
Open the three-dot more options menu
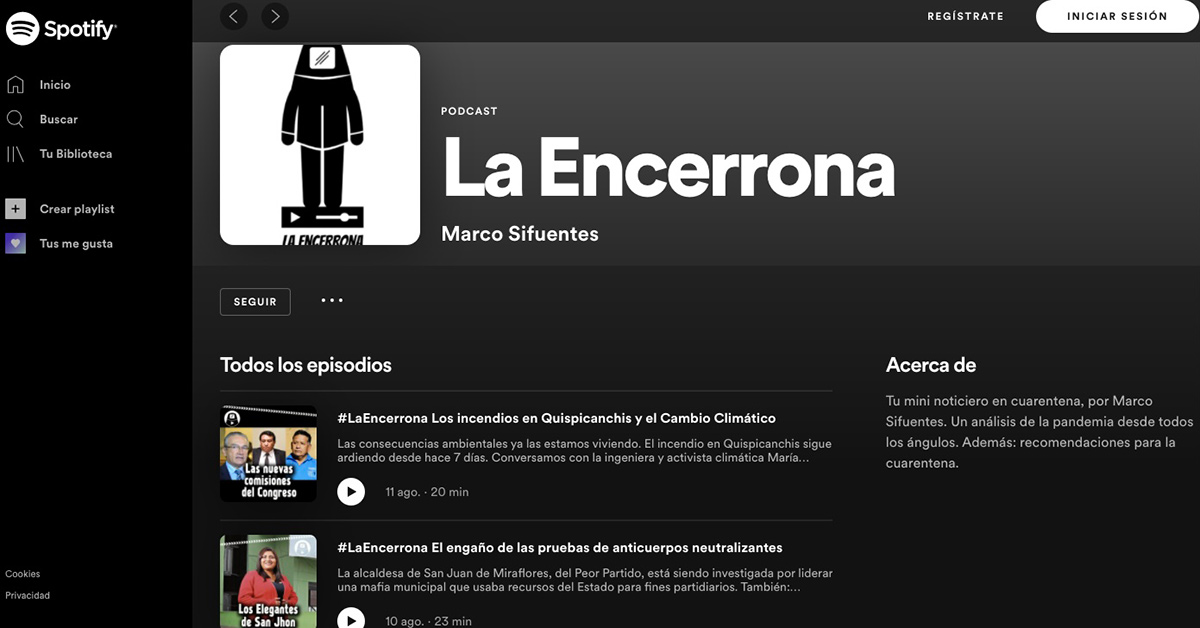coord(332,300)
